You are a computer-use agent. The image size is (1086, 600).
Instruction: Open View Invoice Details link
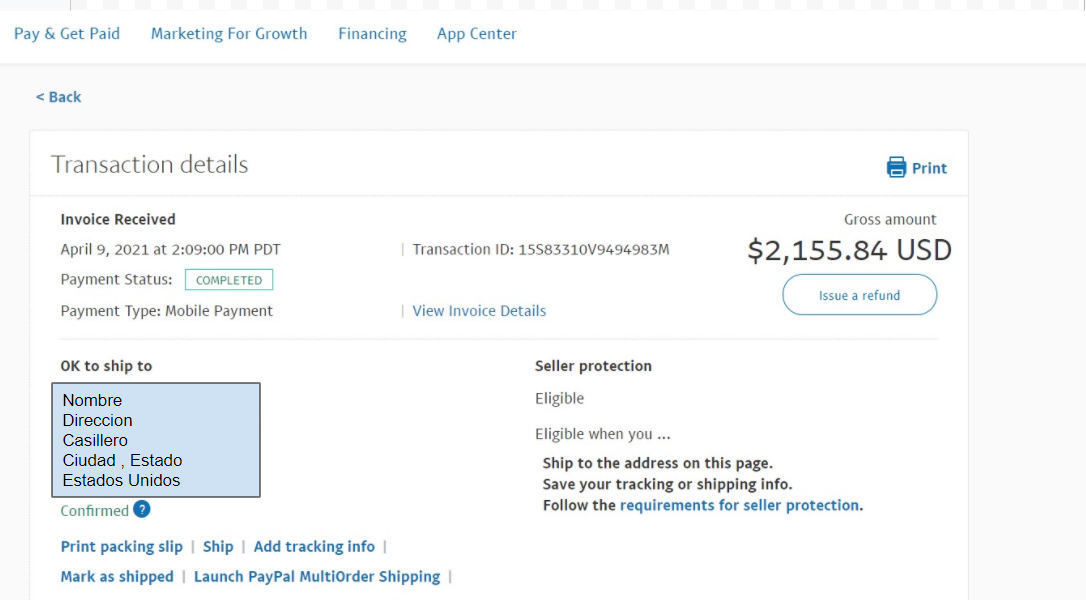(x=479, y=311)
